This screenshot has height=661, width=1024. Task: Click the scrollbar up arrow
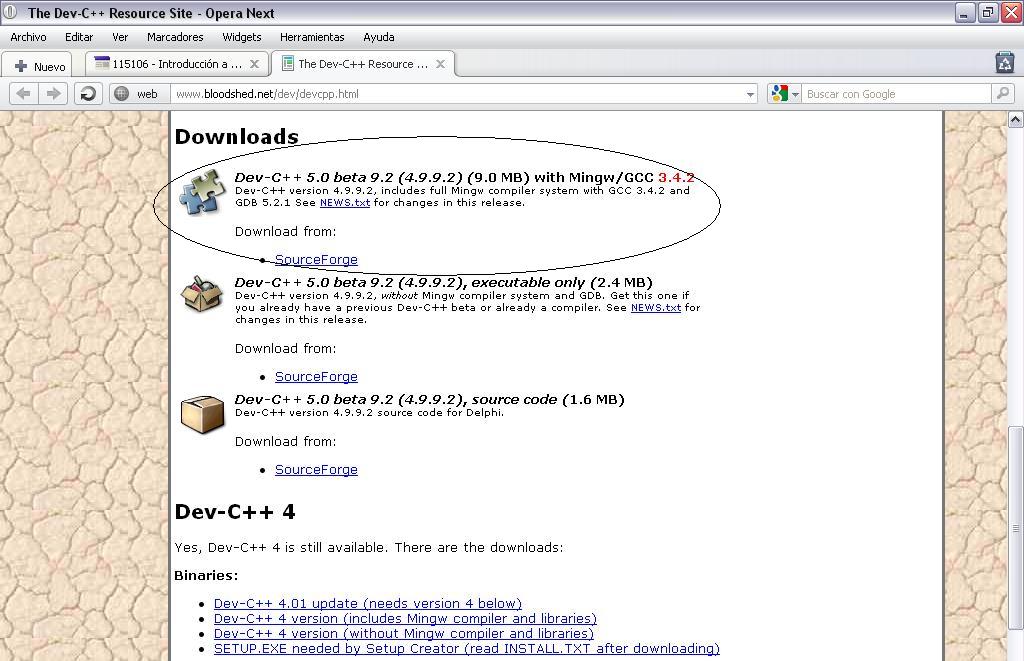[x=1015, y=120]
